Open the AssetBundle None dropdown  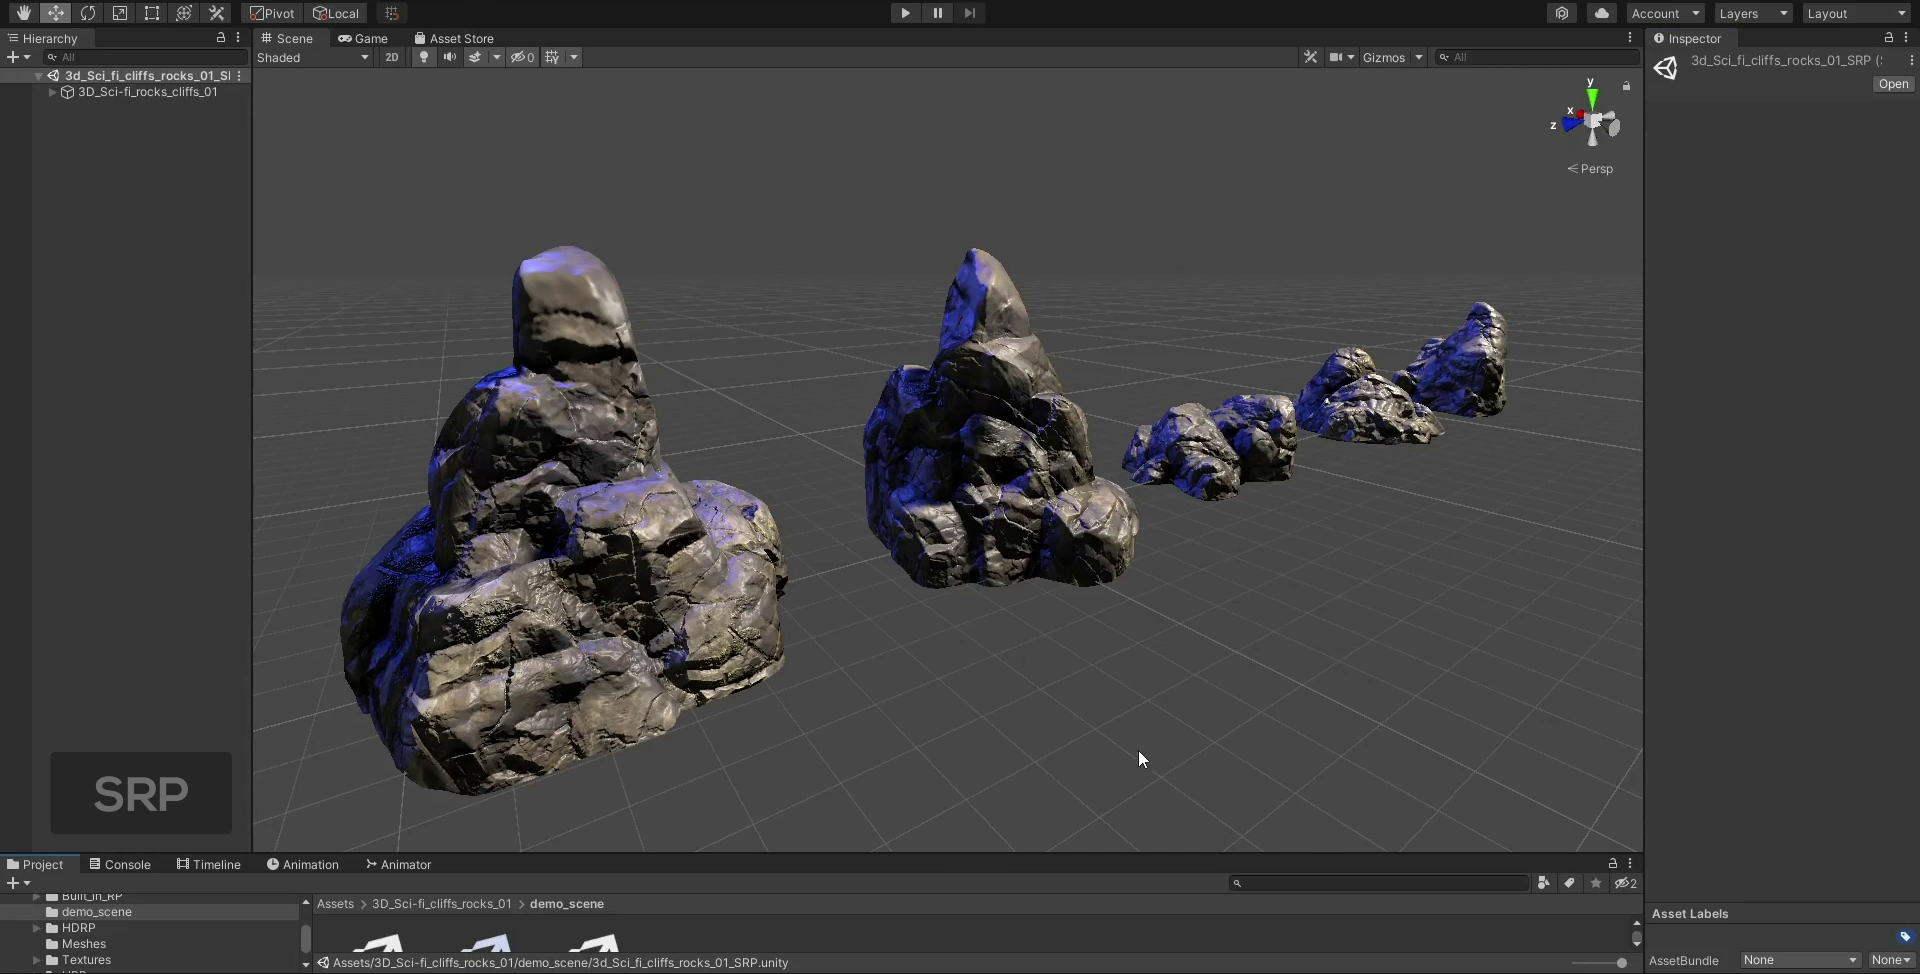tap(1800, 960)
